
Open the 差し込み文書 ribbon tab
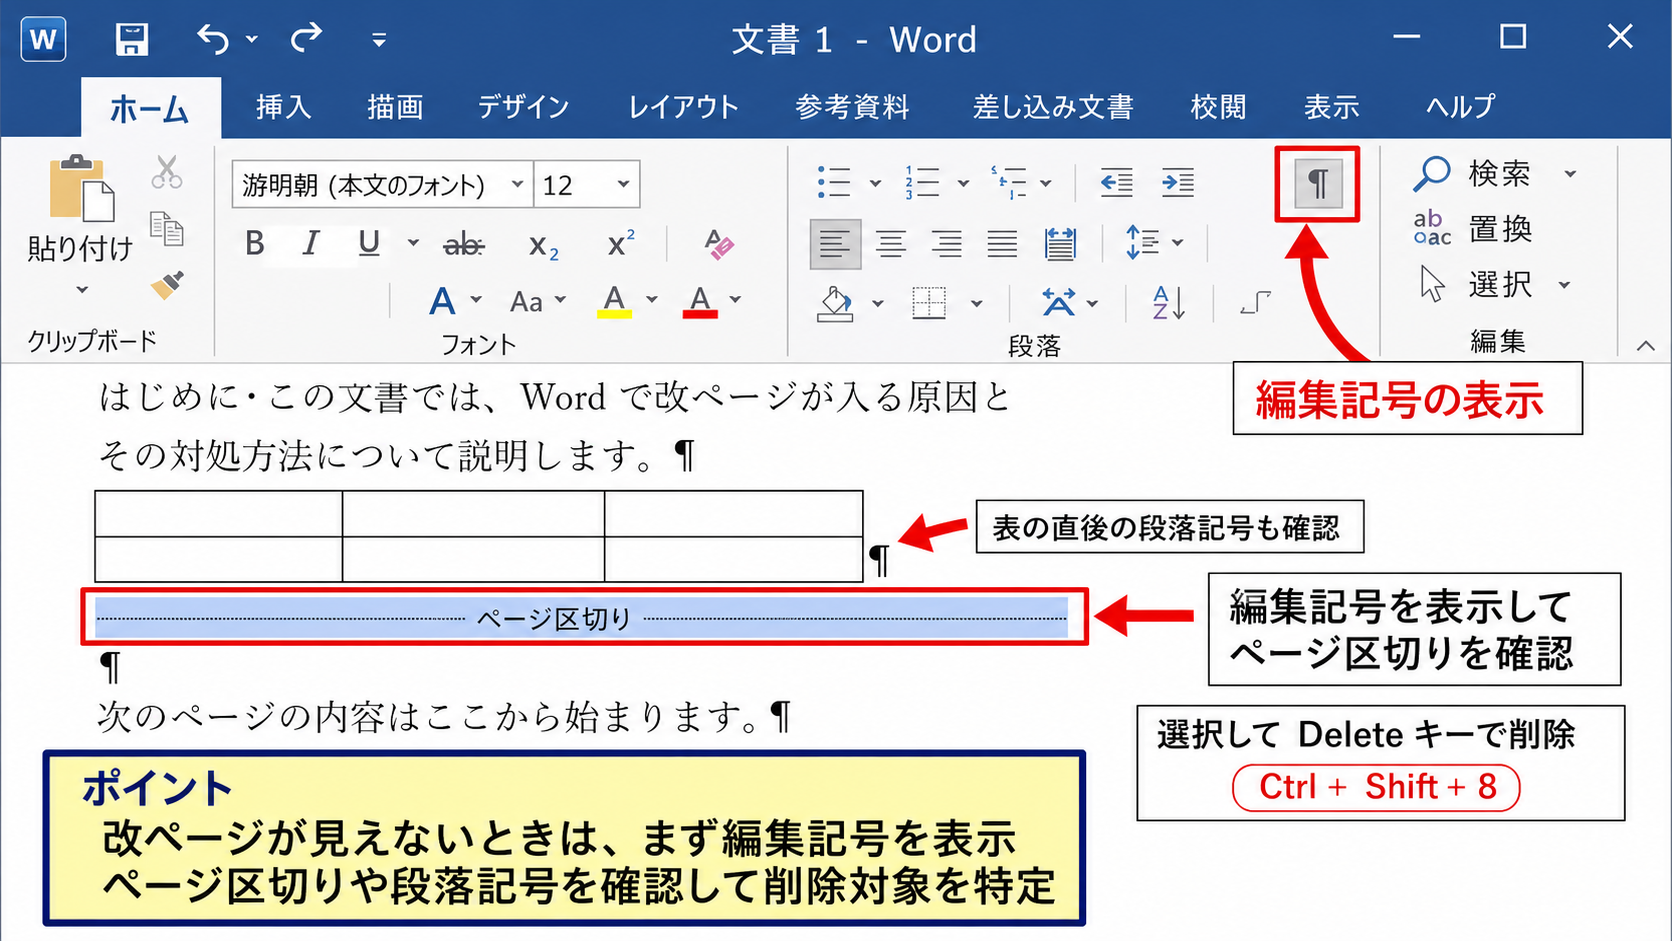click(1052, 107)
